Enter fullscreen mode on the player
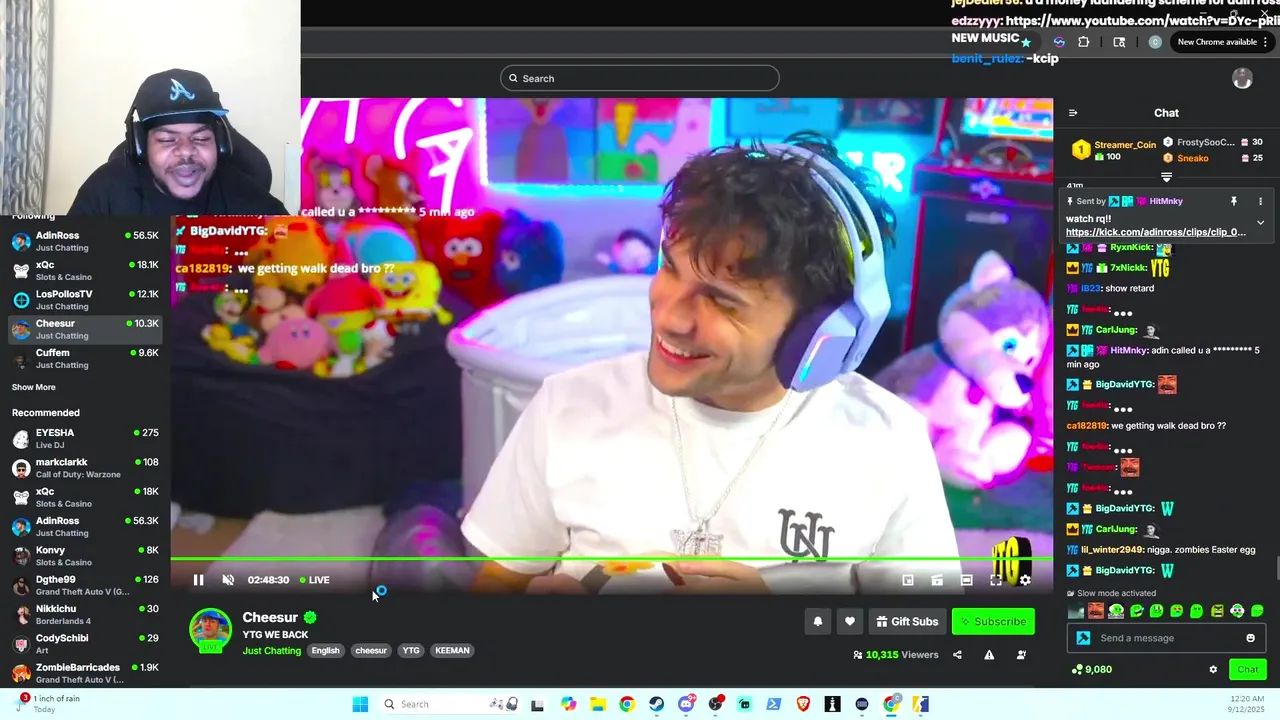This screenshot has height=720, width=1280. tap(996, 580)
